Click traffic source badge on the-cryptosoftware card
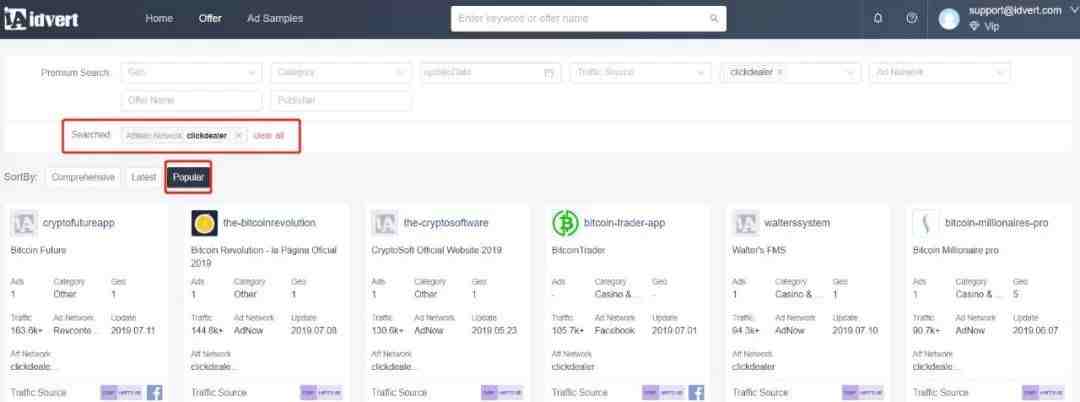Image resolution: width=1080 pixels, height=402 pixels. [x=501, y=392]
